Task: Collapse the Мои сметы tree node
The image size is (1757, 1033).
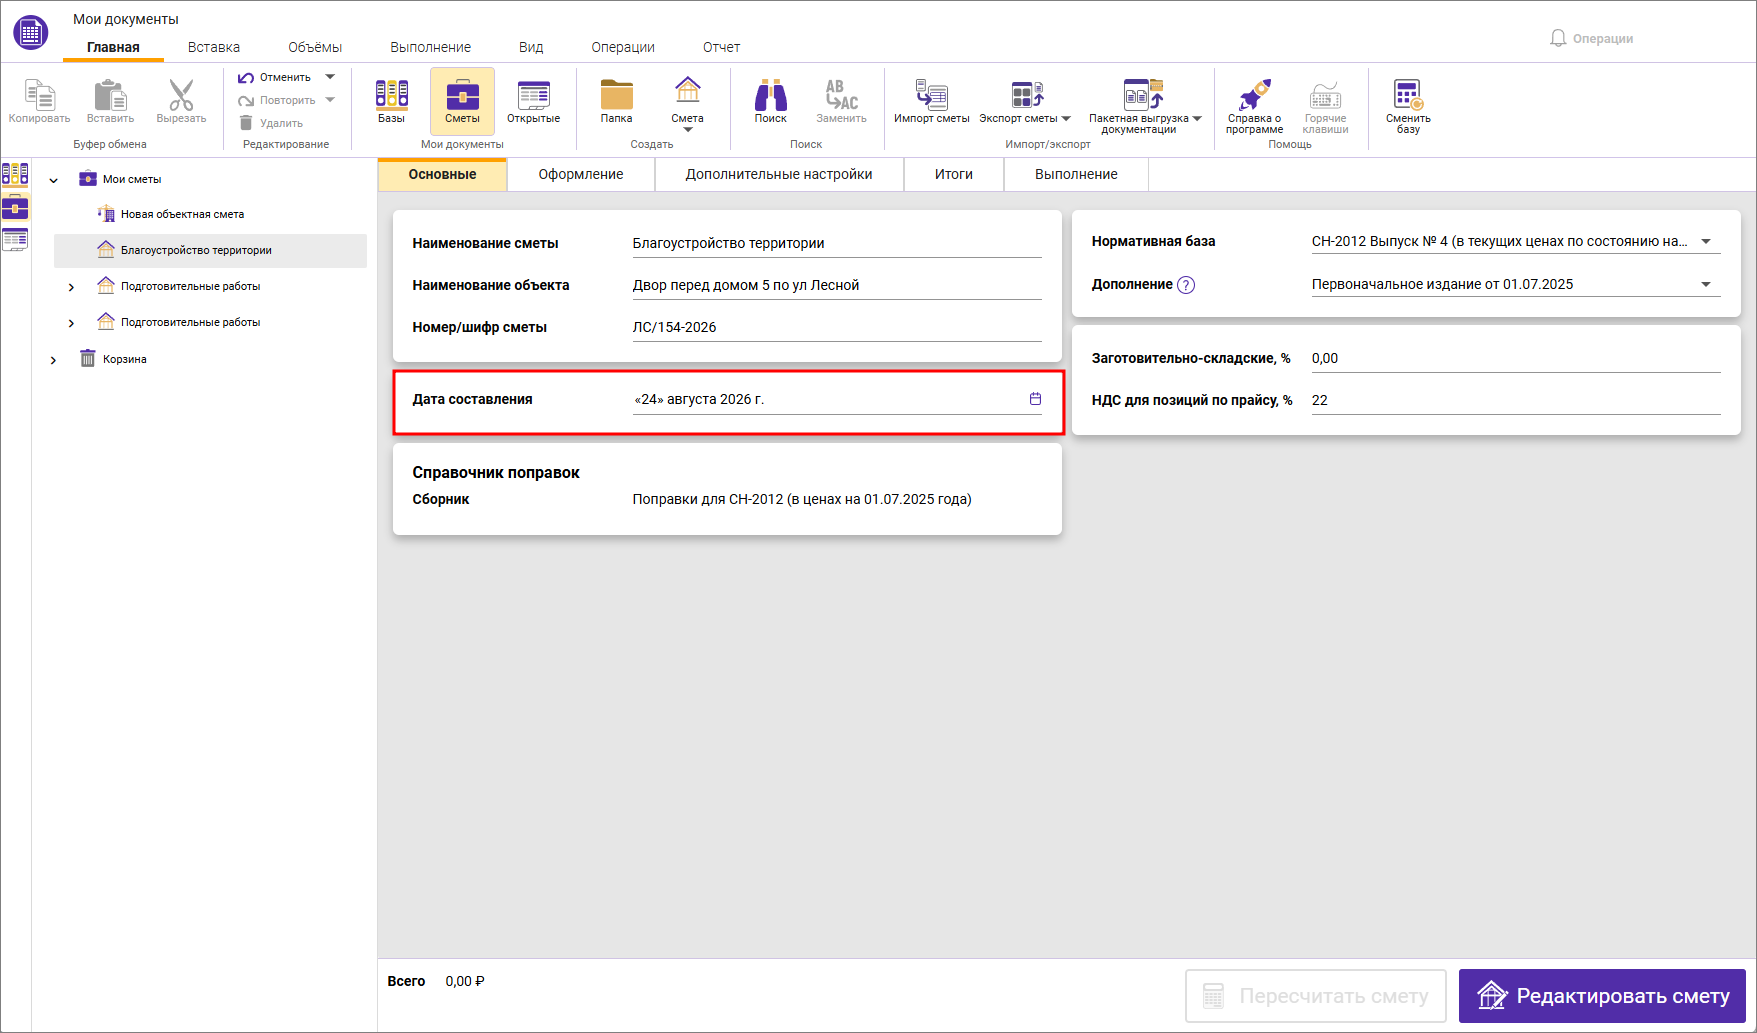Action: (54, 180)
